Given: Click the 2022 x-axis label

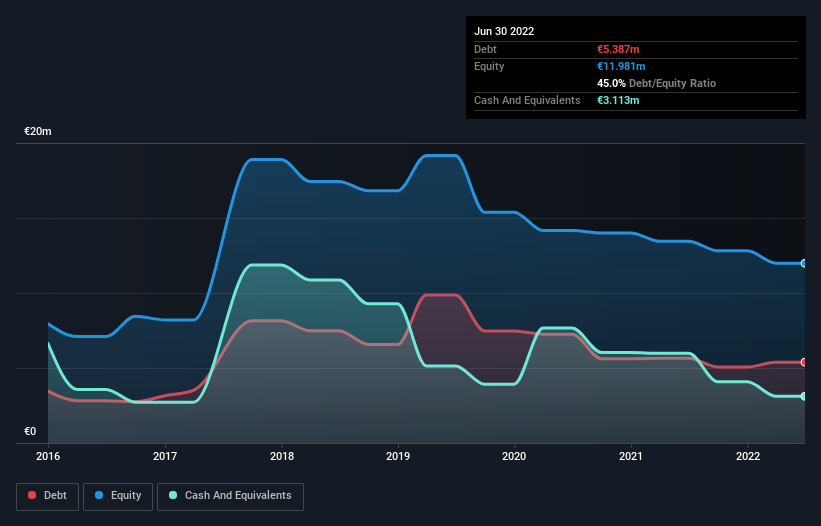Looking at the screenshot, I should [748, 456].
